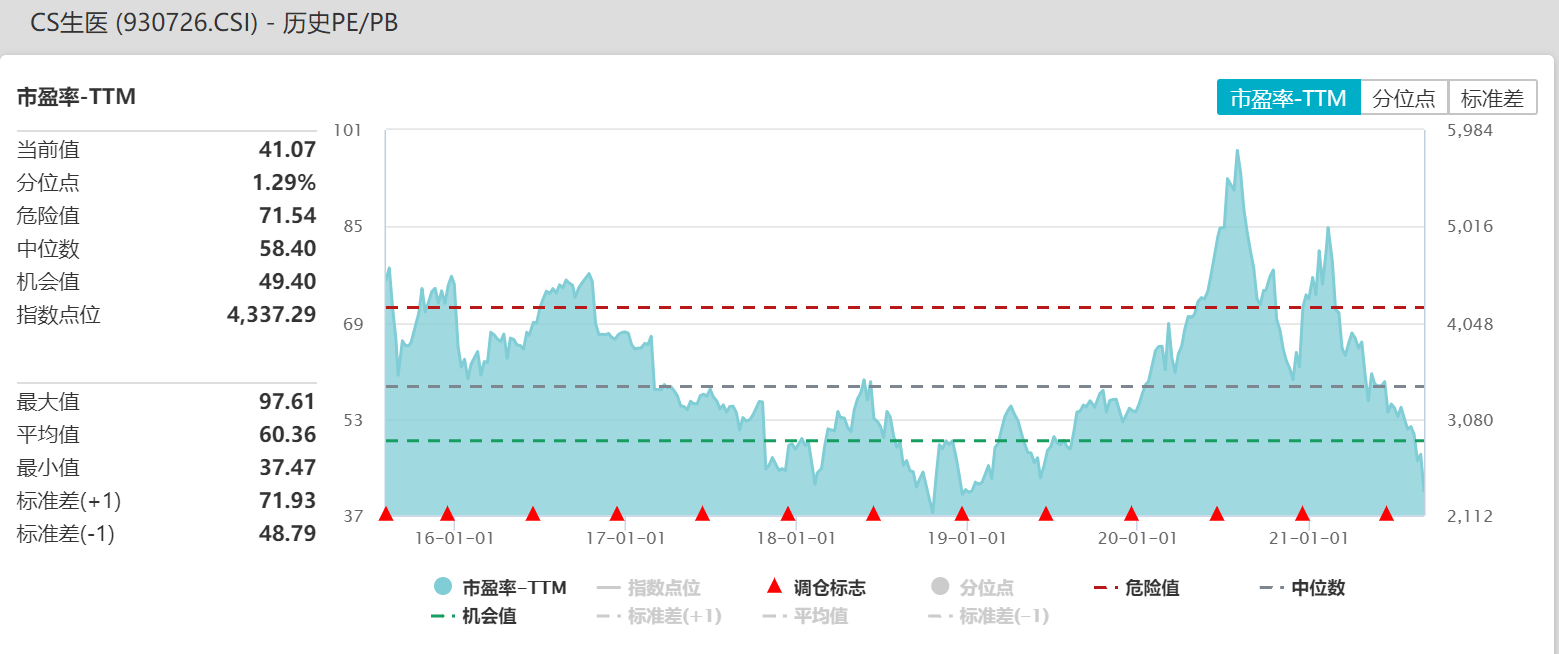Image resolution: width=1559 pixels, height=654 pixels.
Task: Click the red triangle marker at 21-01-01
Action: click(x=1303, y=513)
